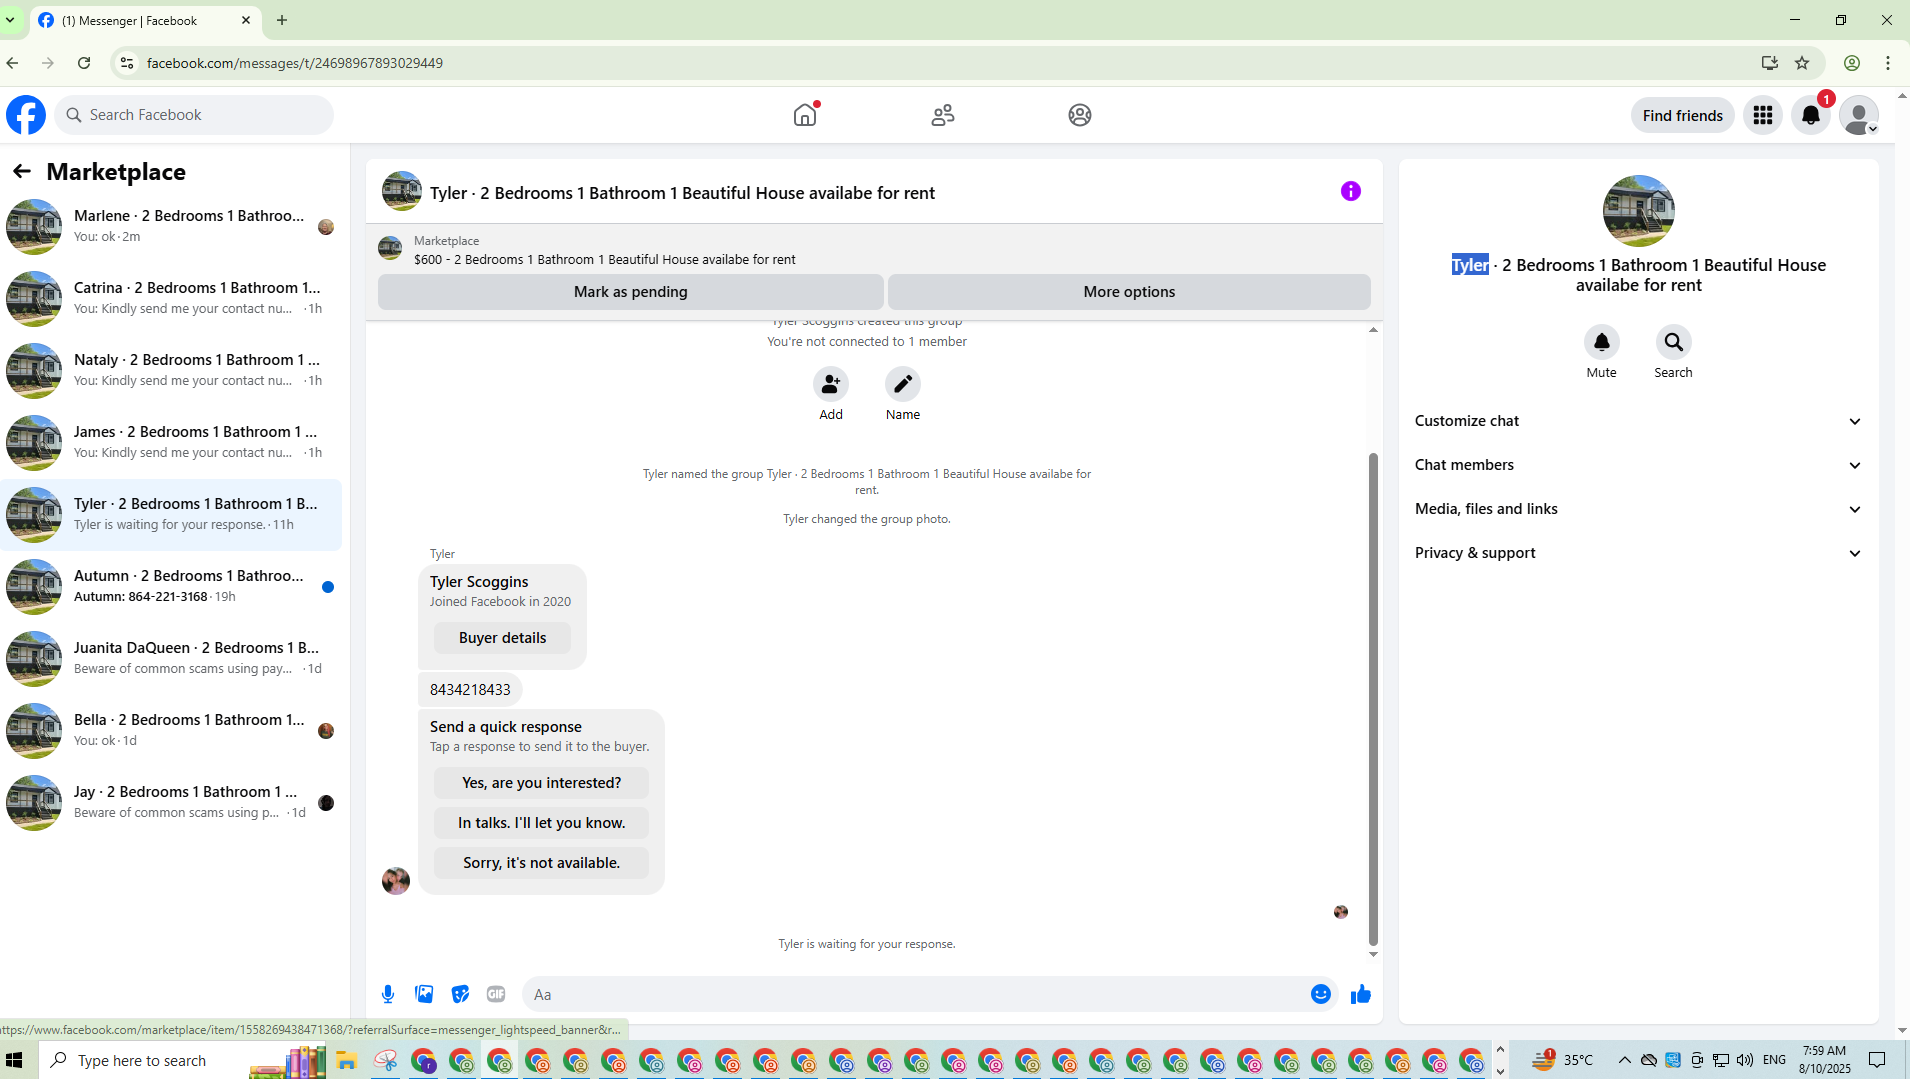Send 'Sorry, it's not available.' reply
Image resolution: width=1910 pixels, height=1079 pixels.
[x=541, y=863]
